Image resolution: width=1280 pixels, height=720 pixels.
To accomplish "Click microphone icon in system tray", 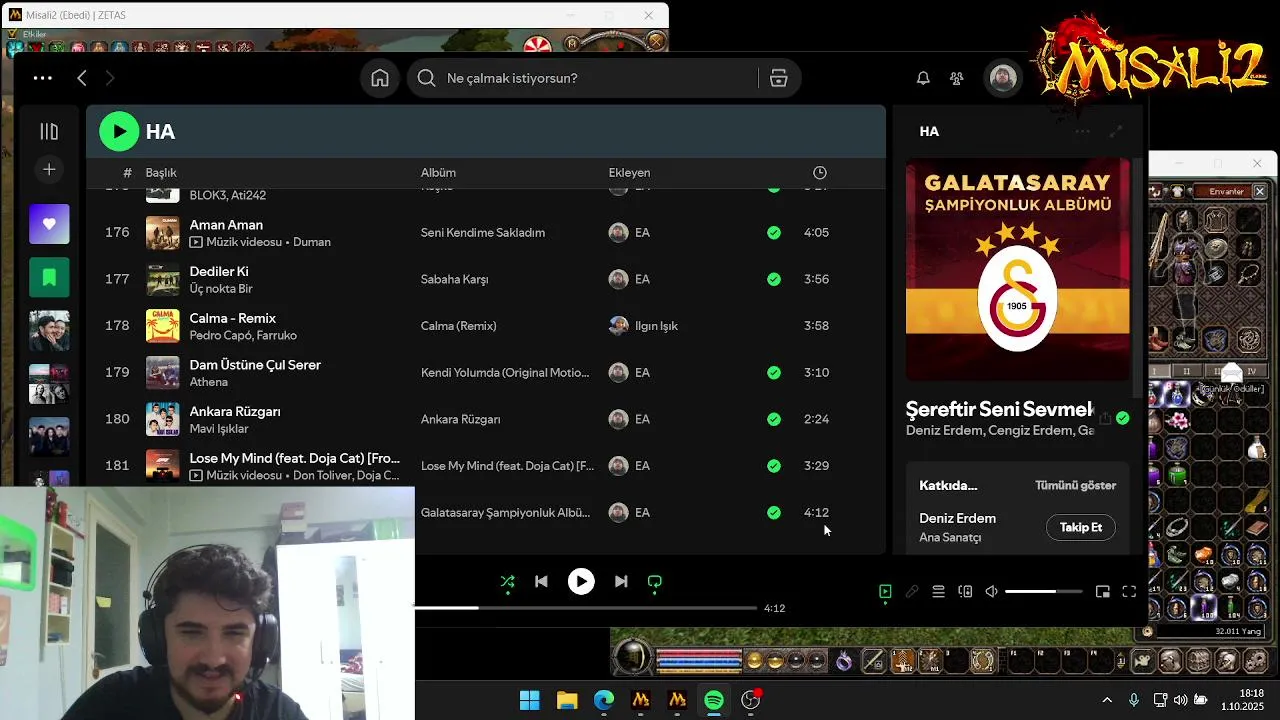I will click(1134, 700).
